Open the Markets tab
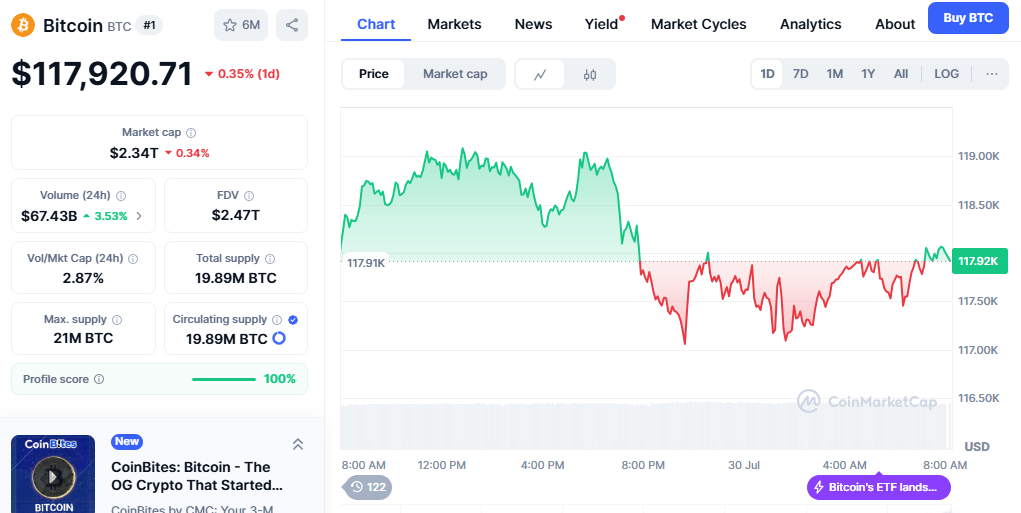 coord(455,24)
